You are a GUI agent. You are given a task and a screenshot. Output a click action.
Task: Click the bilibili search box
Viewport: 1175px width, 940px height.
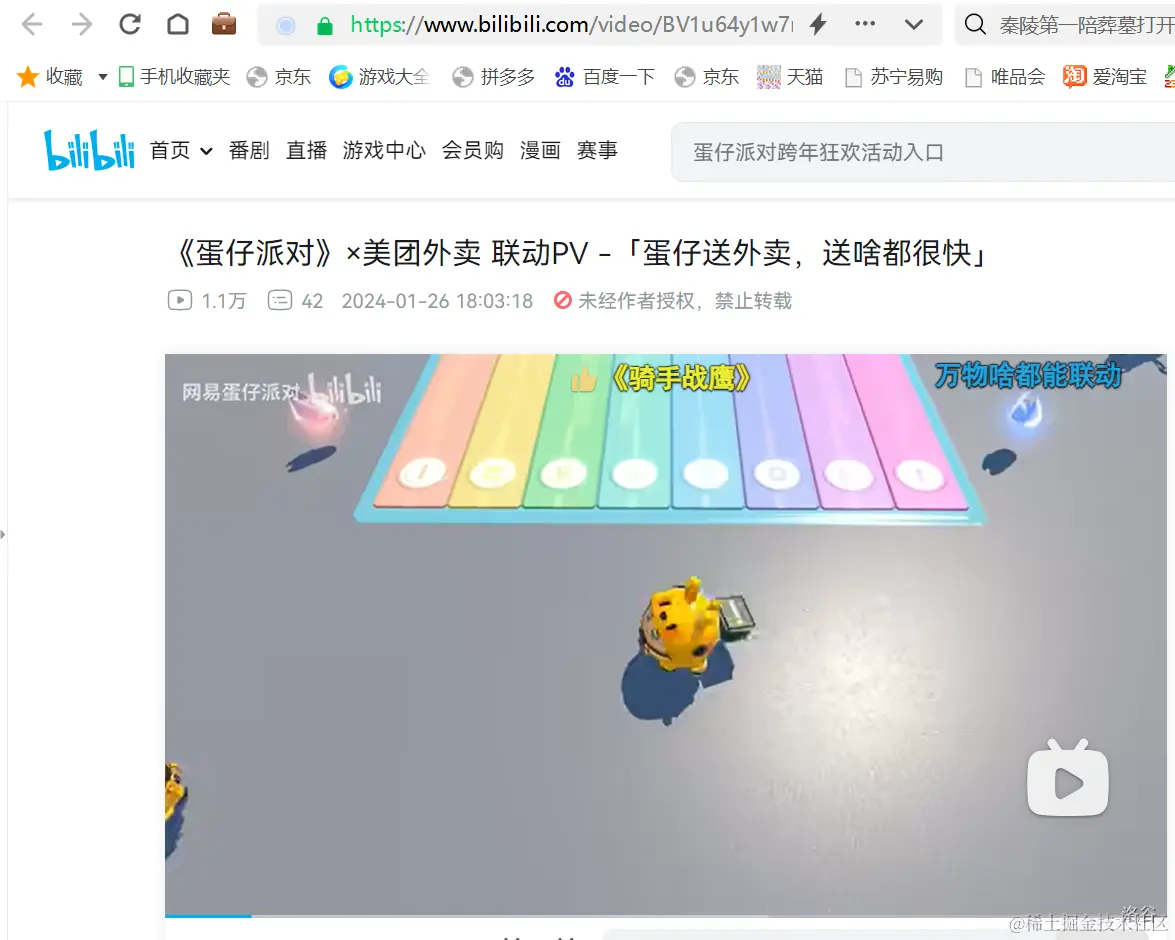(923, 152)
